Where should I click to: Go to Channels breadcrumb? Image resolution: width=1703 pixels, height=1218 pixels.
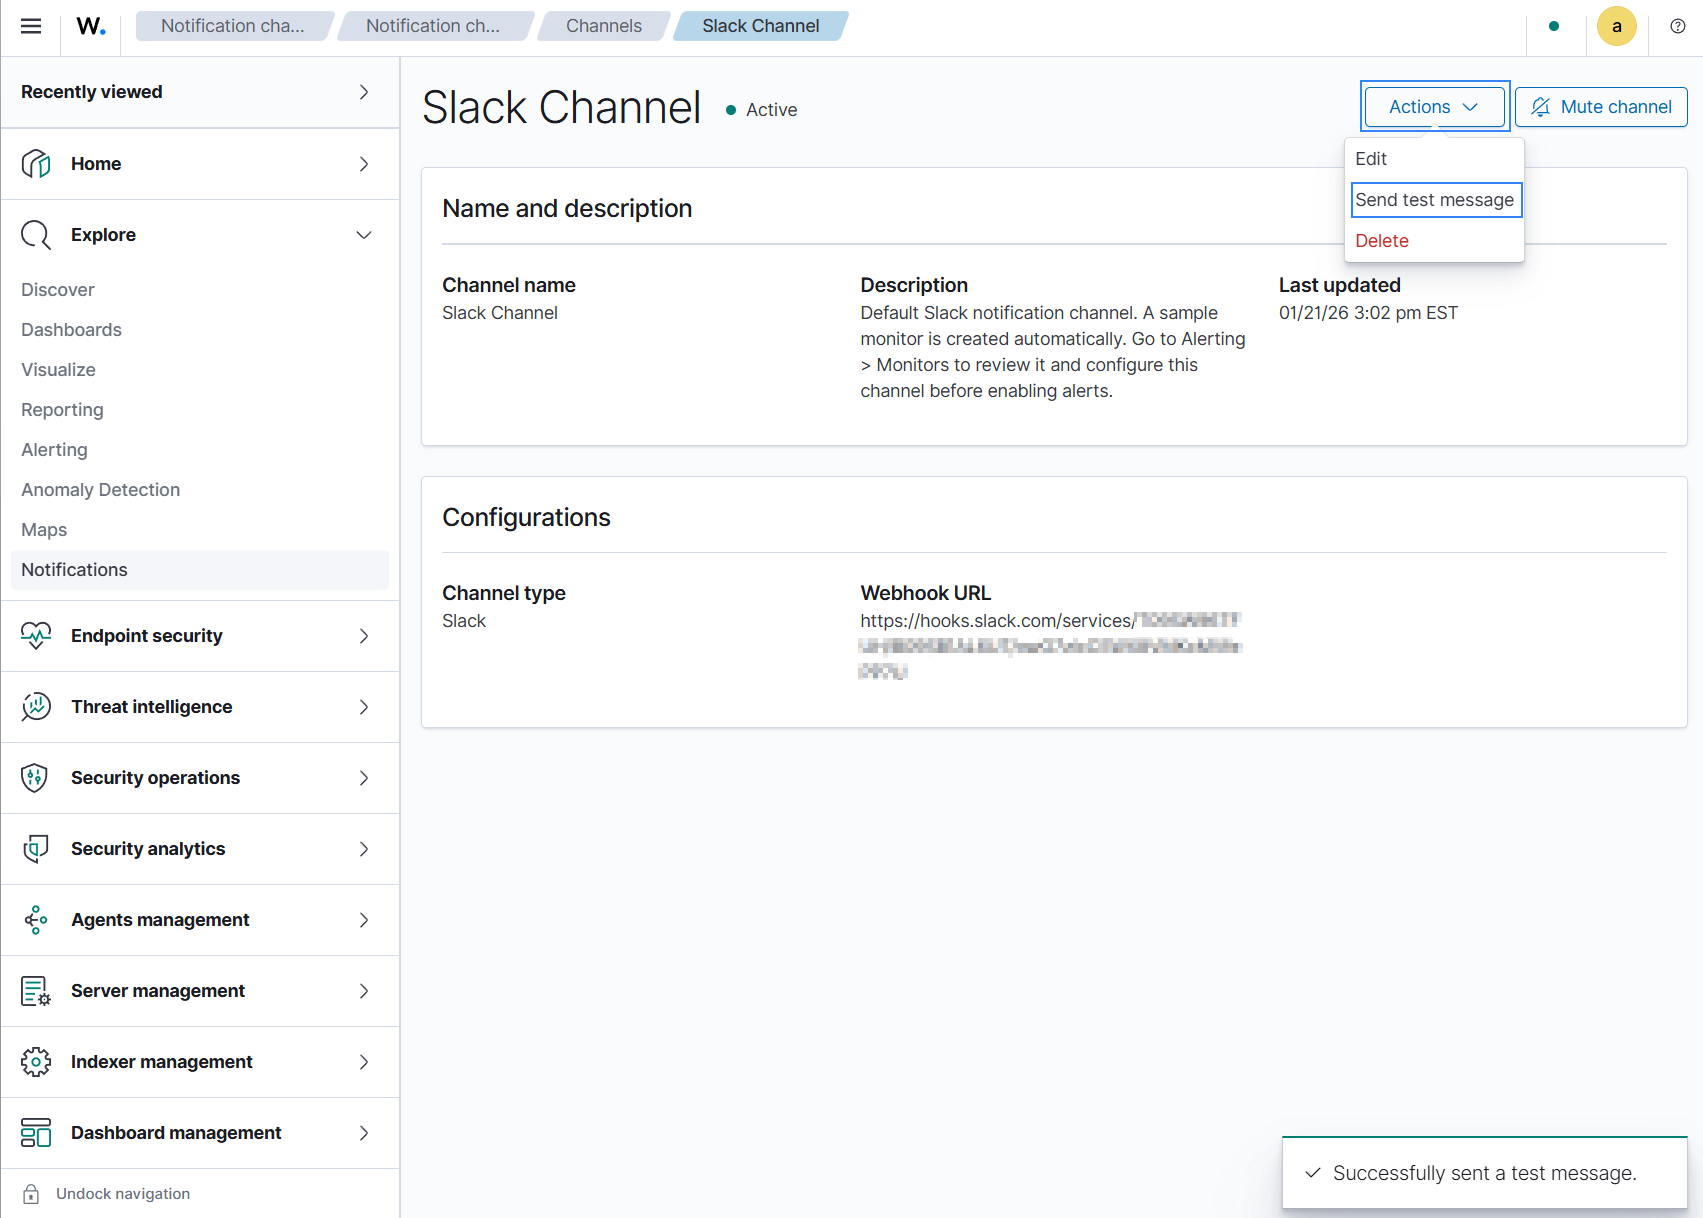pyautogui.click(x=604, y=26)
